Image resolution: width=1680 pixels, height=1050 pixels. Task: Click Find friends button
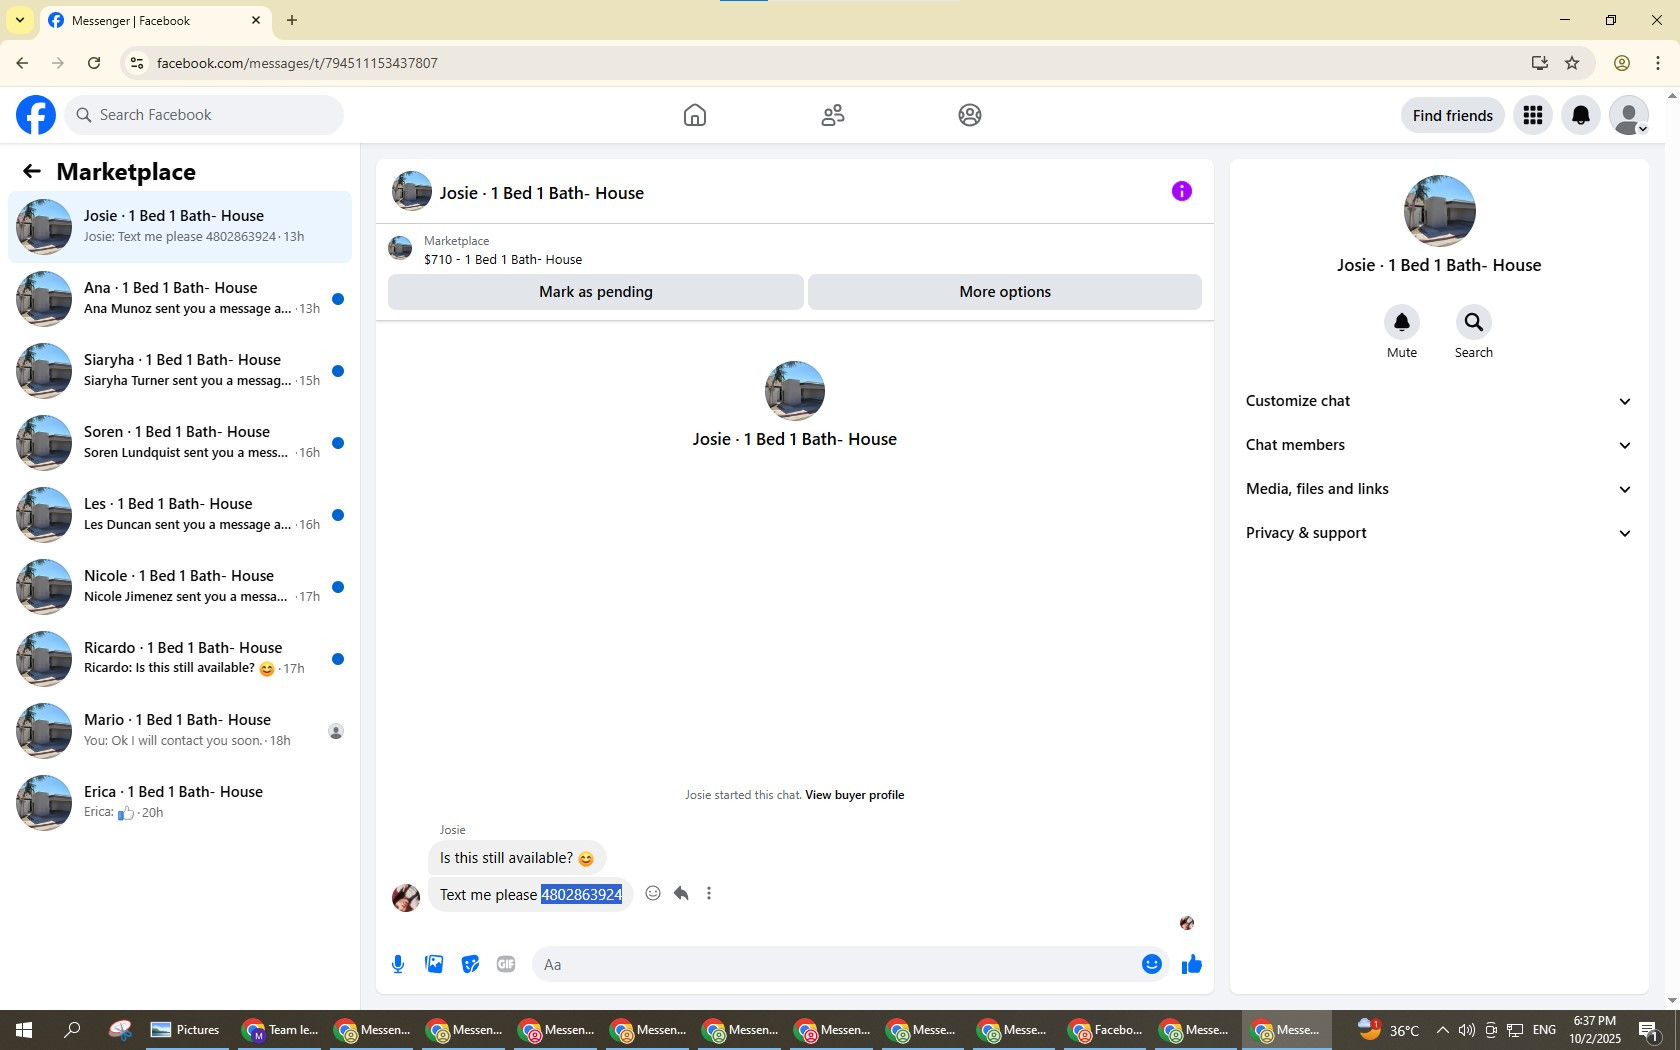point(1452,115)
